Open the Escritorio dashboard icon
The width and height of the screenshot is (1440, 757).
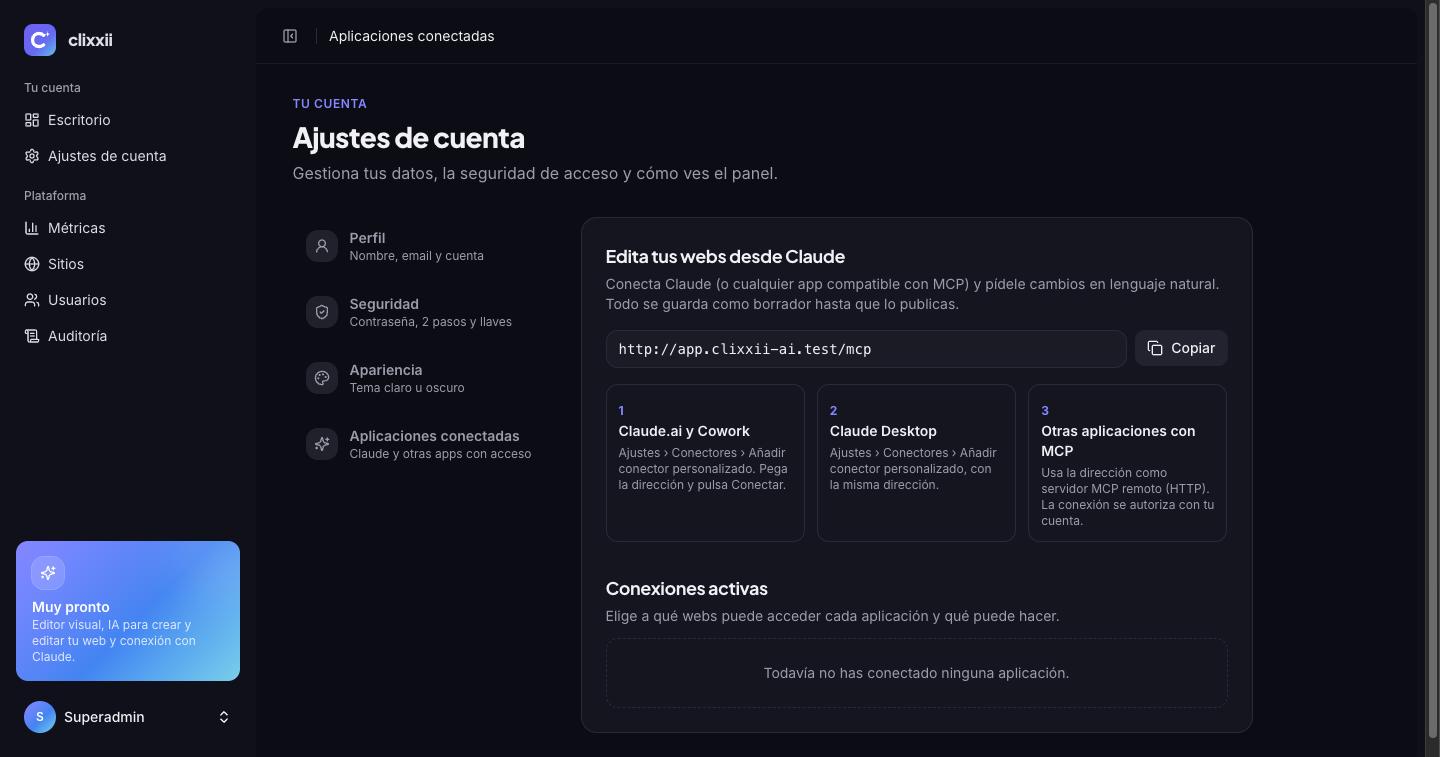[32, 120]
